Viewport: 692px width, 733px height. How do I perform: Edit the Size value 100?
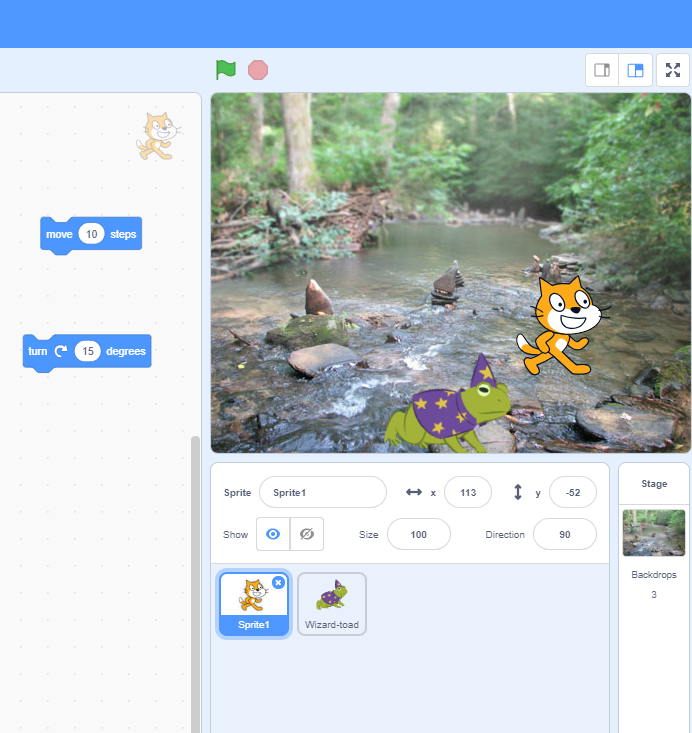tap(418, 534)
